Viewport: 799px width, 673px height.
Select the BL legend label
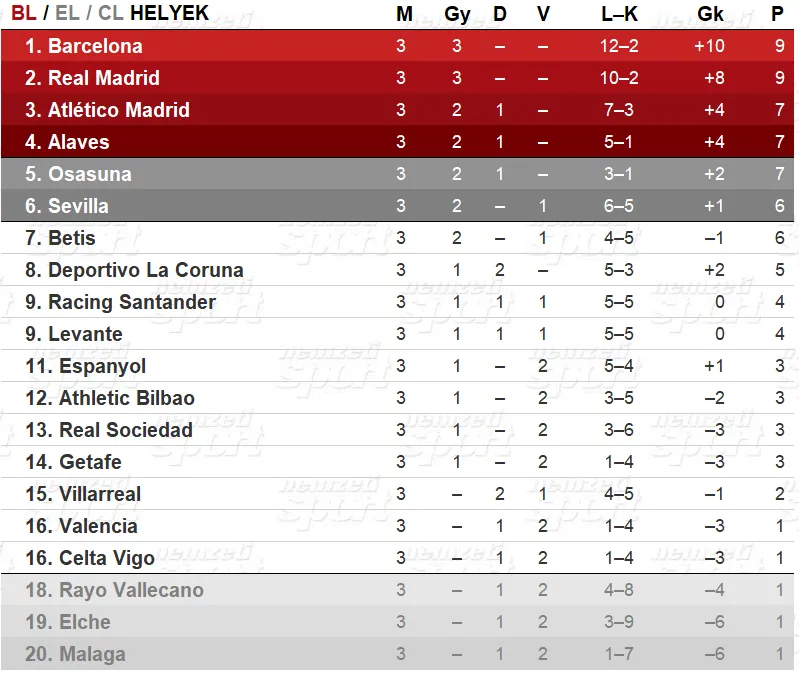[23, 13]
